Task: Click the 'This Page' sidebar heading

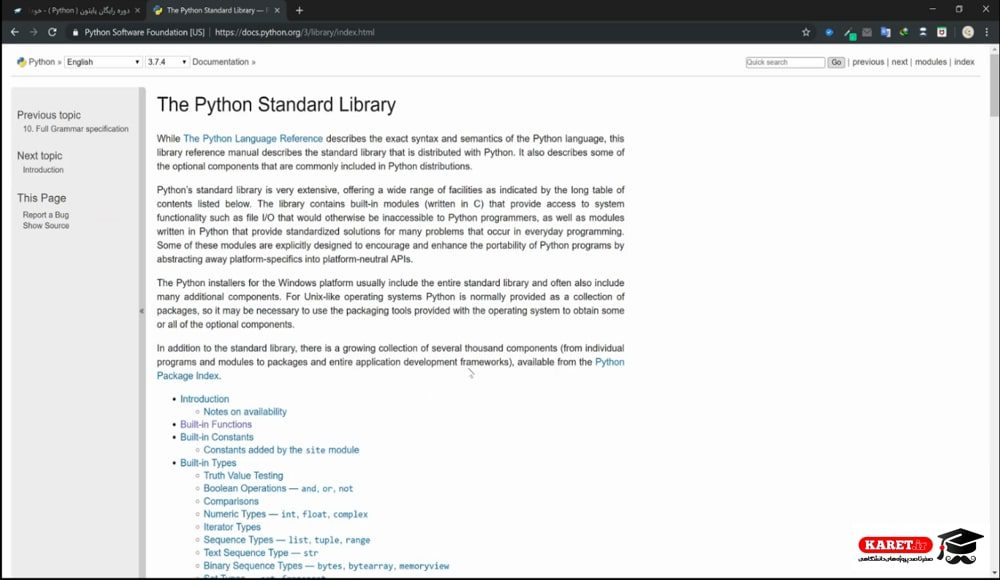Action: coord(41,198)
